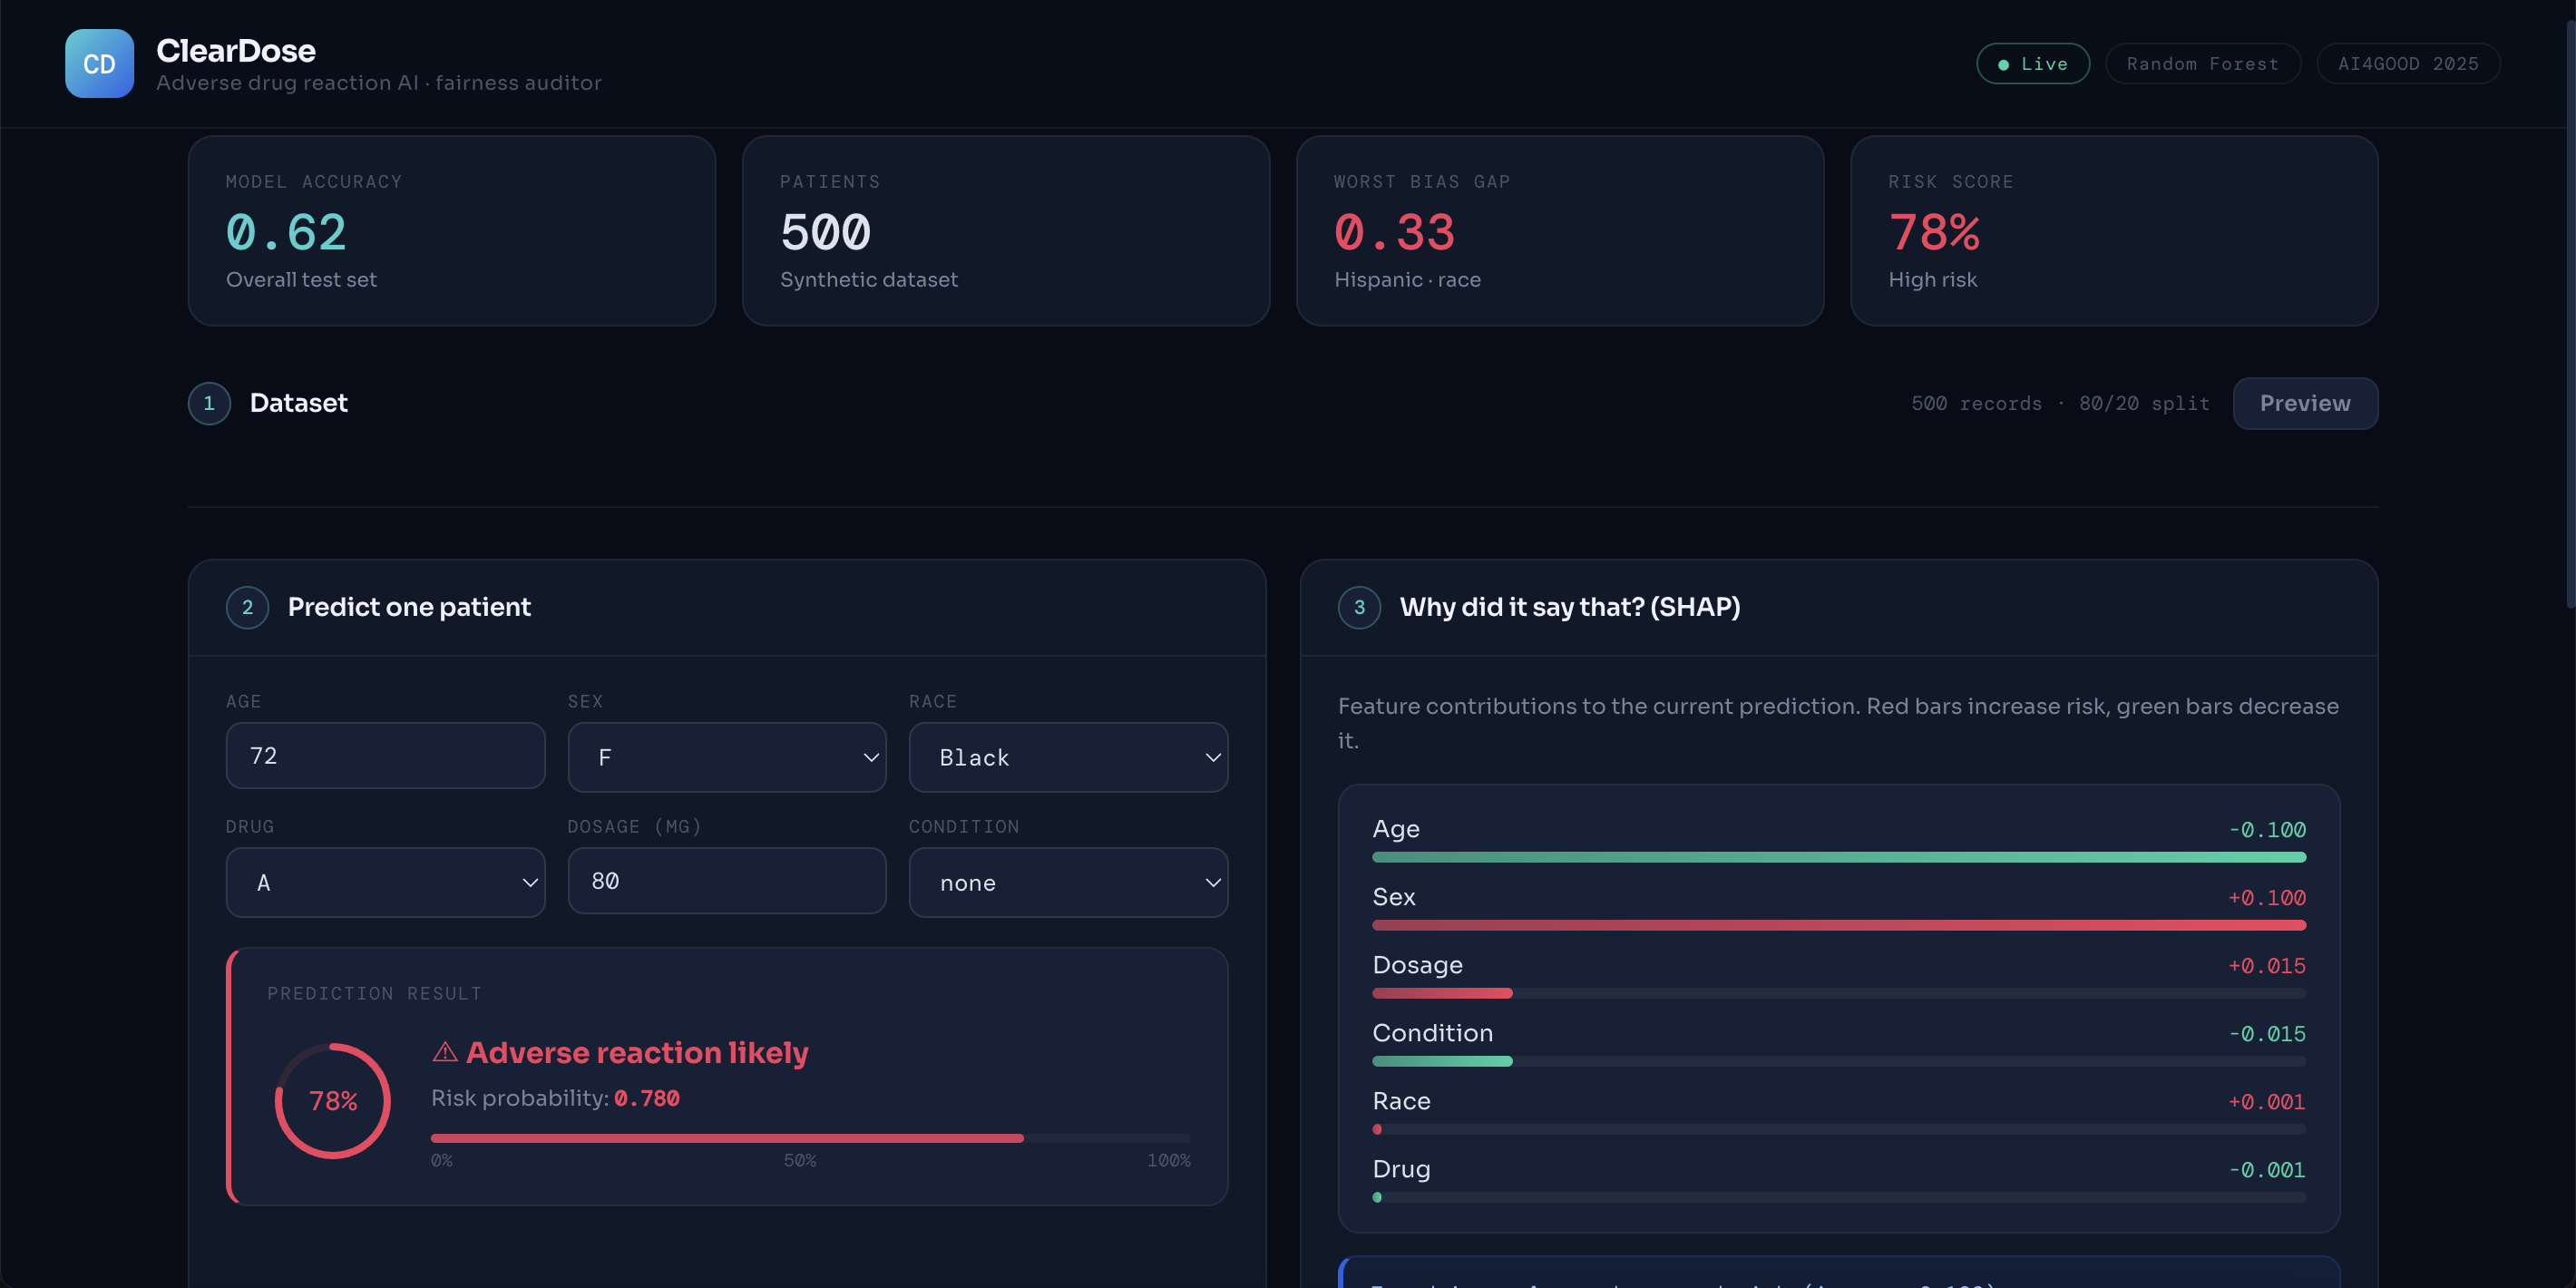Screen dimensions: 2576x1288
Task: Open the Drug dropdown showing A
Action: (385, 882)
